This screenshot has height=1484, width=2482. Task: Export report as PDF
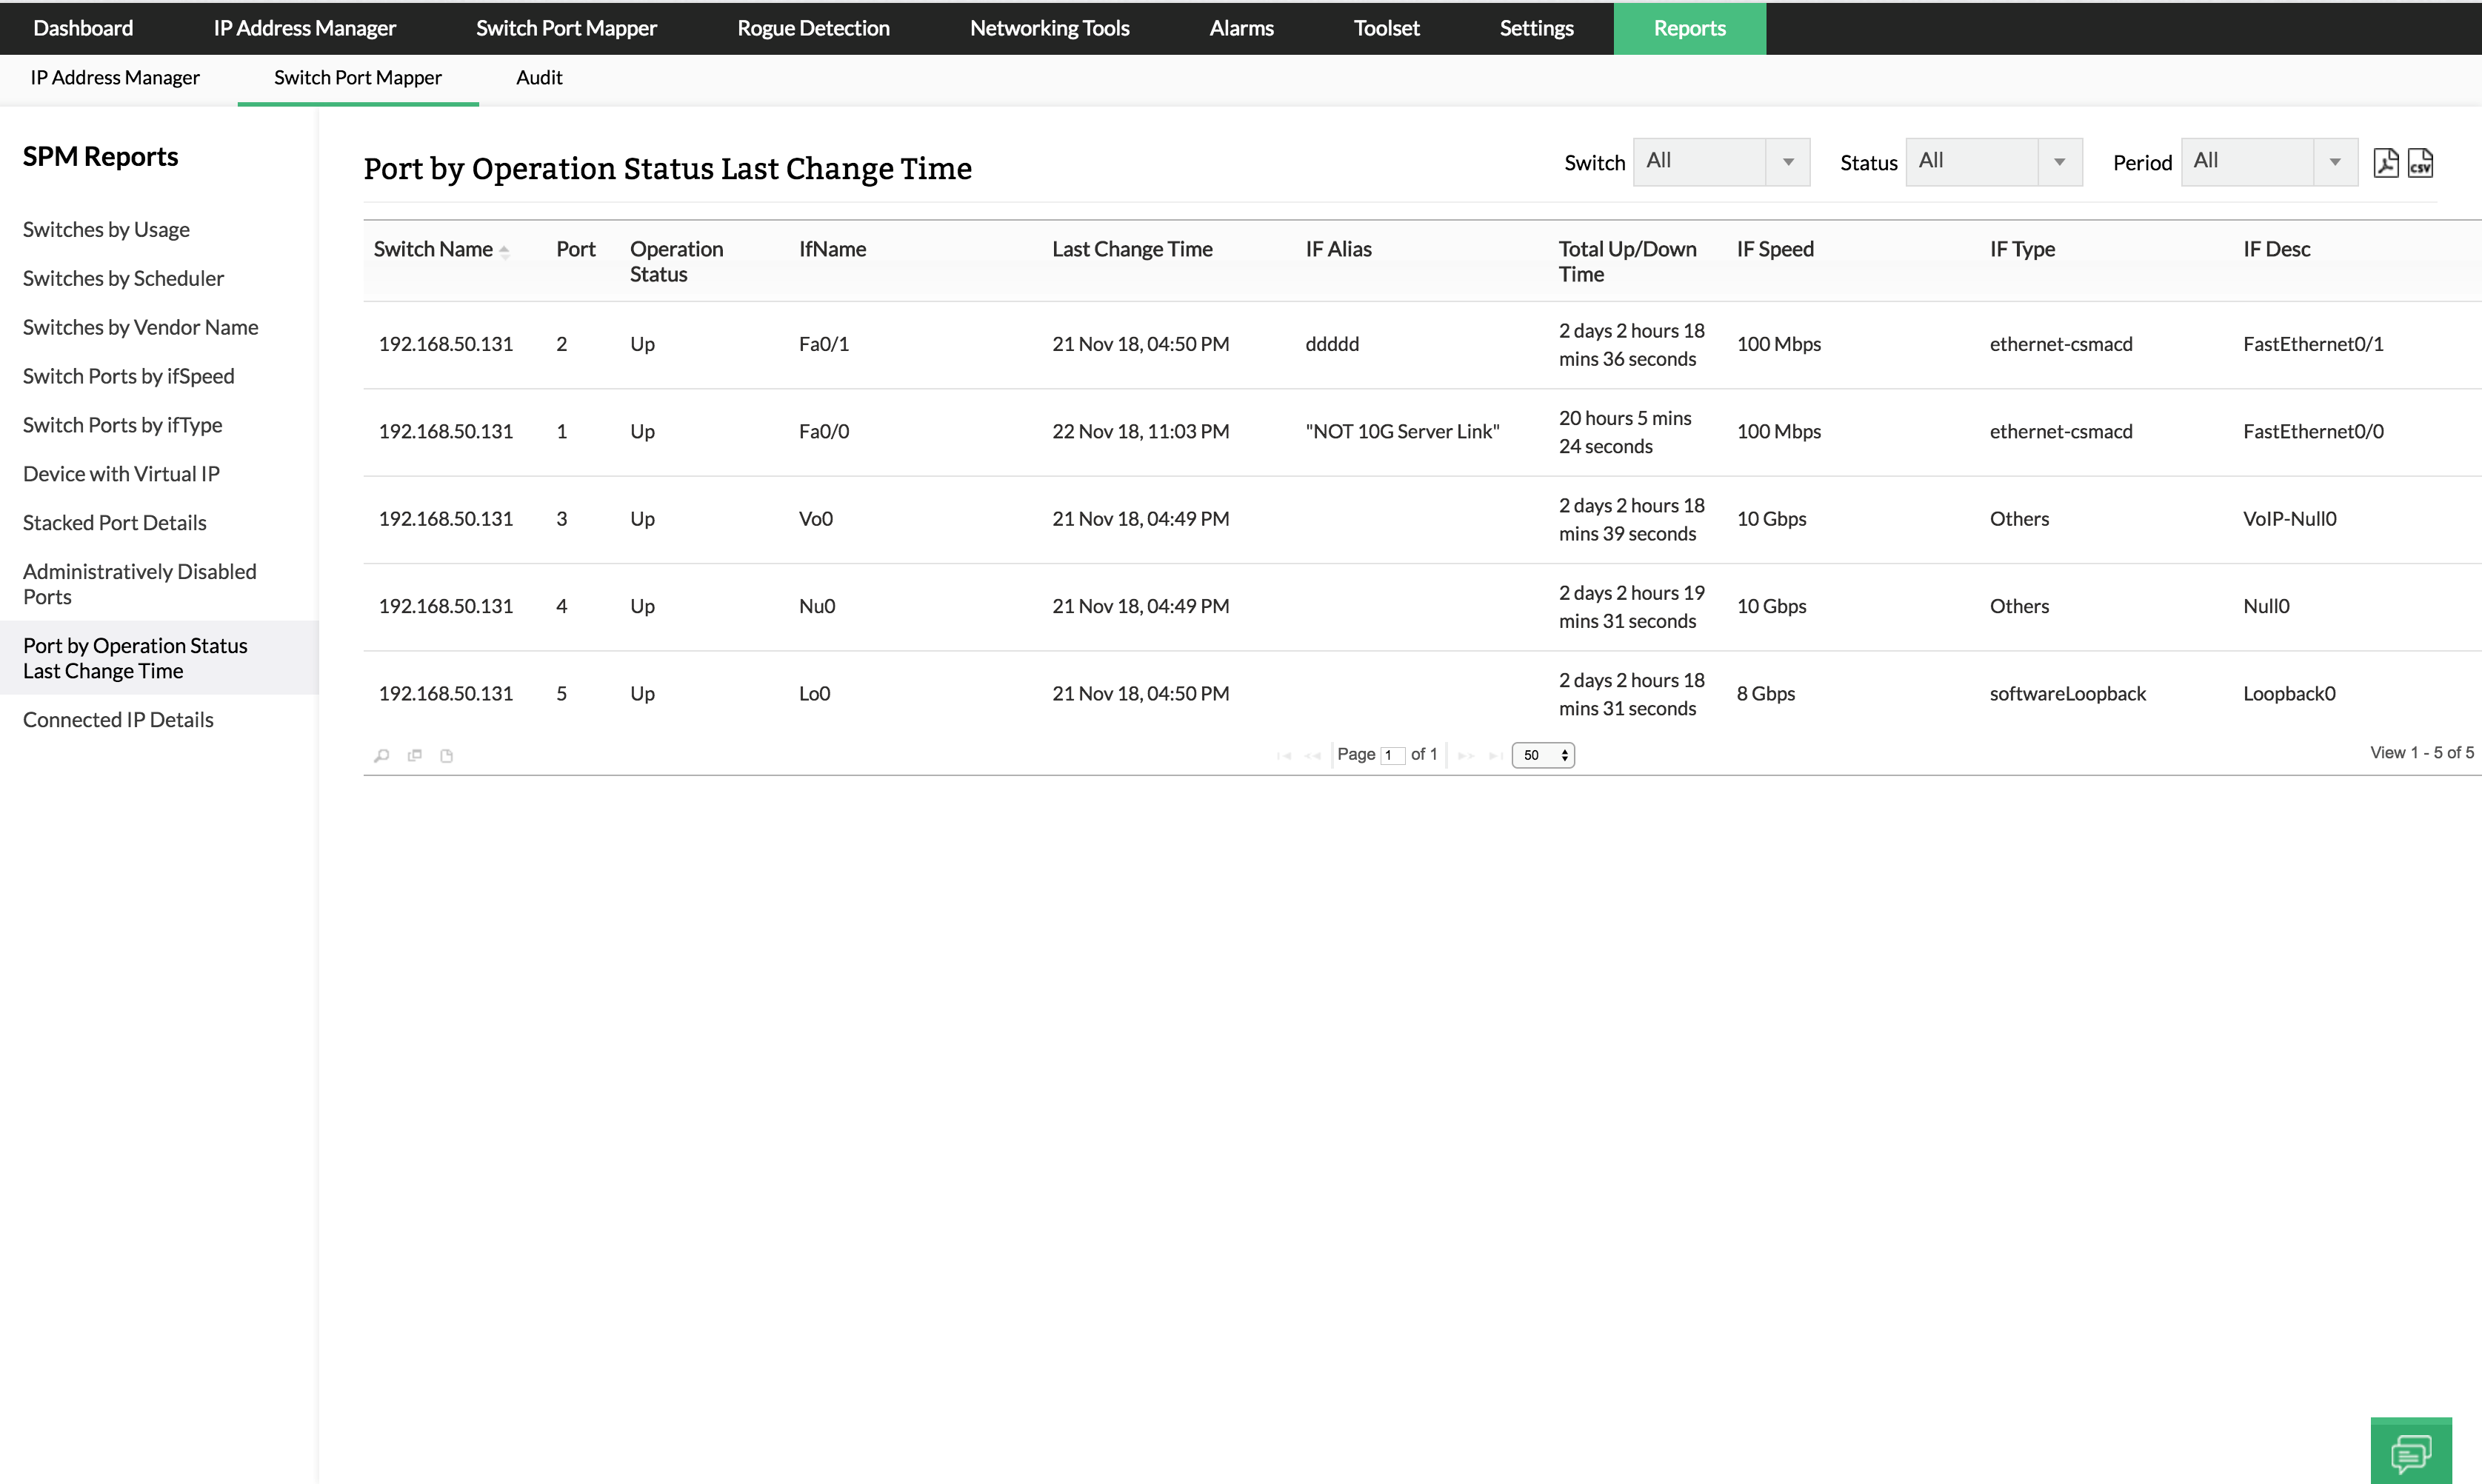point(2386,162)
